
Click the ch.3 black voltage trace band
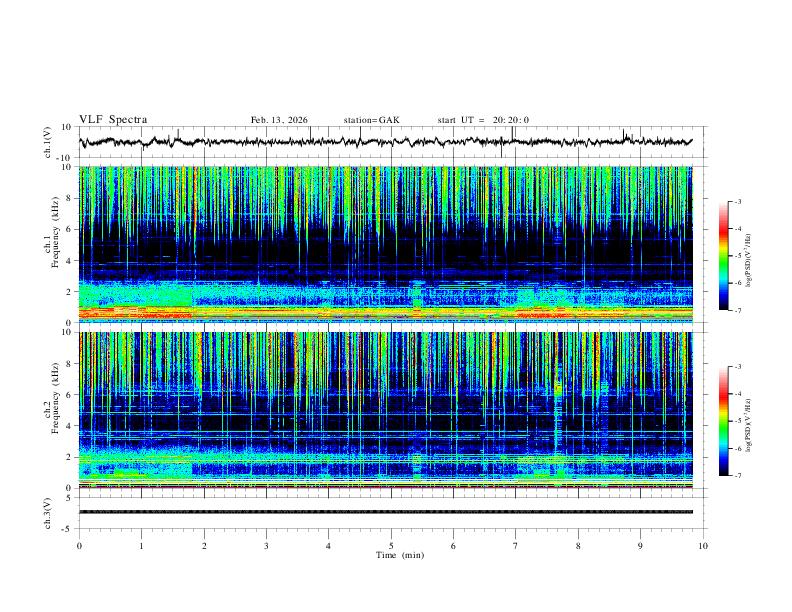[386, 512]
